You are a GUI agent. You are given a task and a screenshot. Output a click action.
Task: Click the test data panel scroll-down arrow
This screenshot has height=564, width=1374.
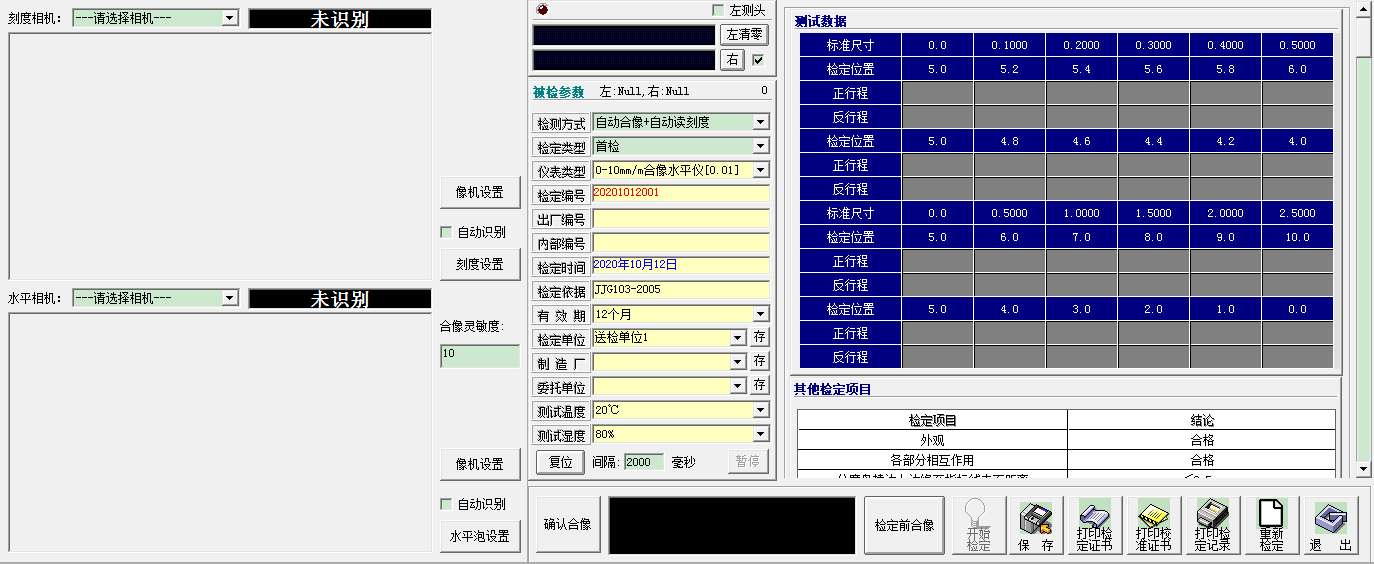(x=1363, y=469)
